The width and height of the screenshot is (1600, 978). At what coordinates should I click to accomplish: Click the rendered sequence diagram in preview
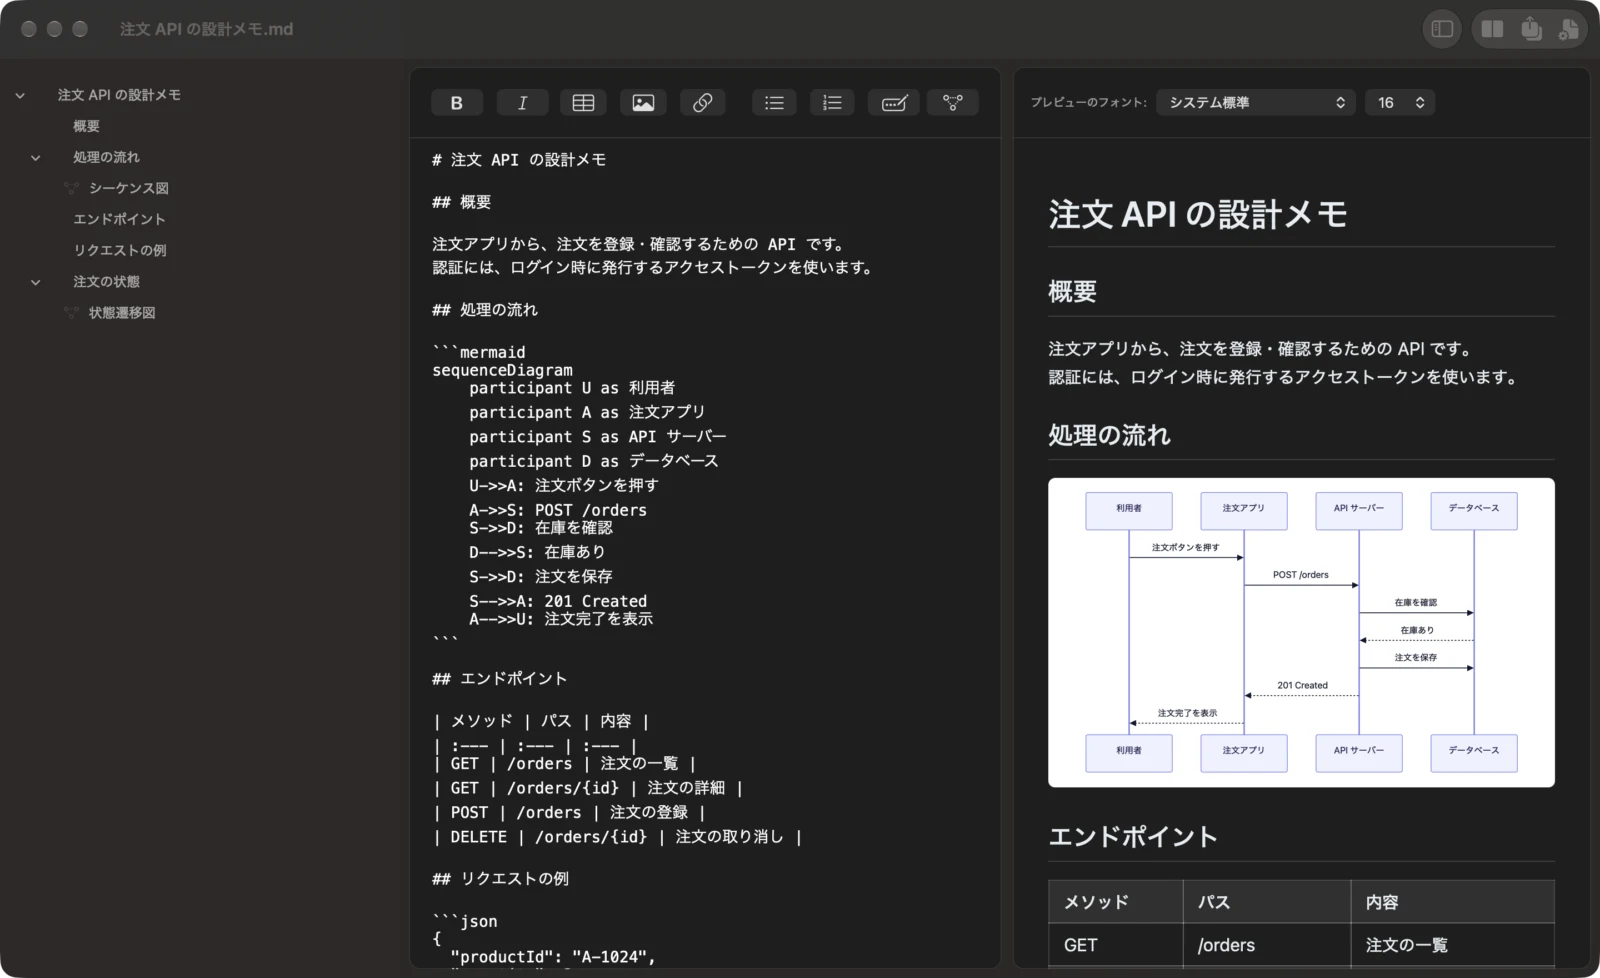click(x=1301, y=632)
